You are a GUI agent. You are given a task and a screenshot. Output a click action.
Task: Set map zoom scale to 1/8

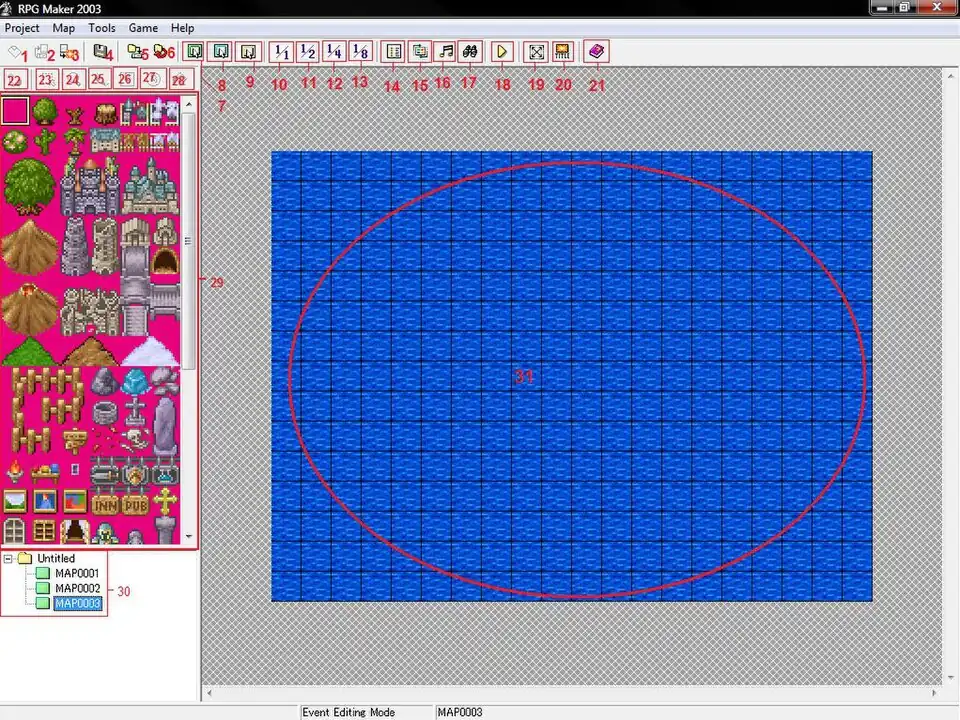360,51
